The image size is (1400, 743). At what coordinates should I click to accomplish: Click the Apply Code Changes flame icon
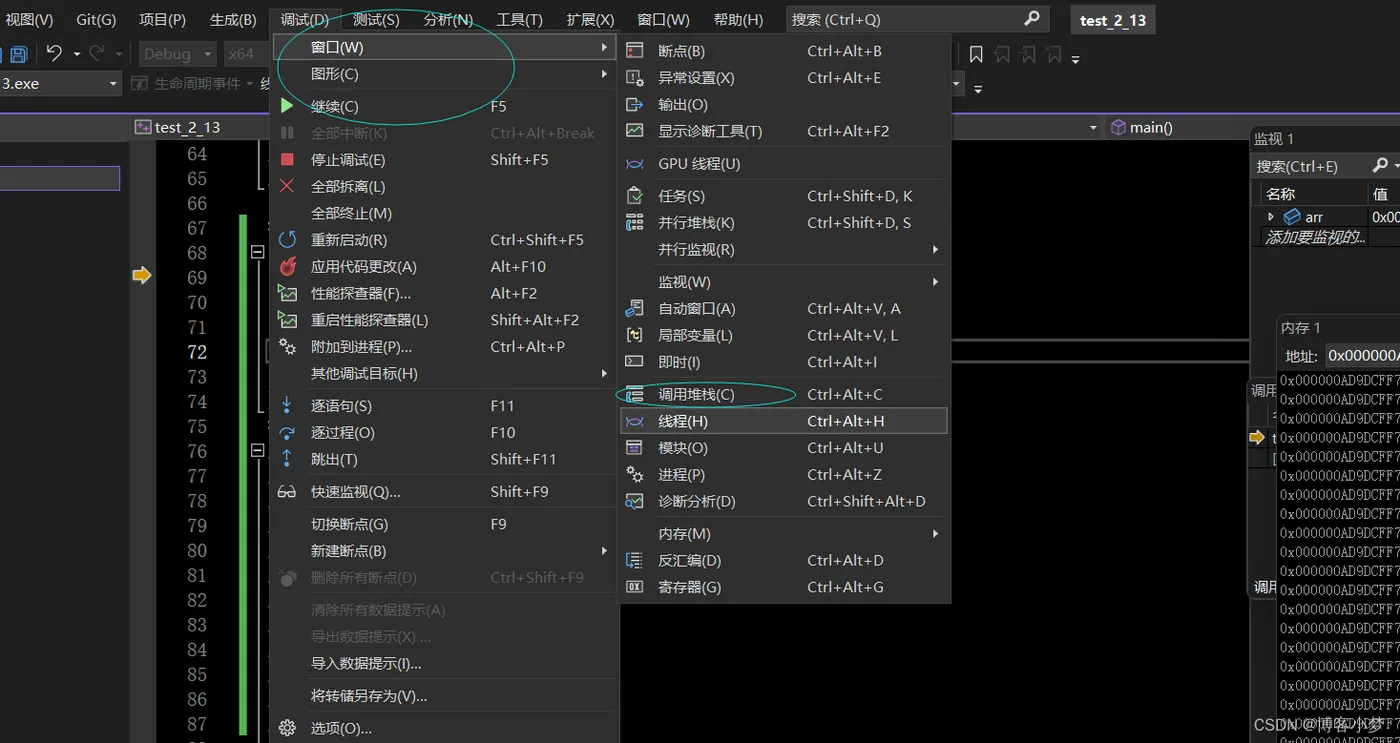(x=287, y=266)
